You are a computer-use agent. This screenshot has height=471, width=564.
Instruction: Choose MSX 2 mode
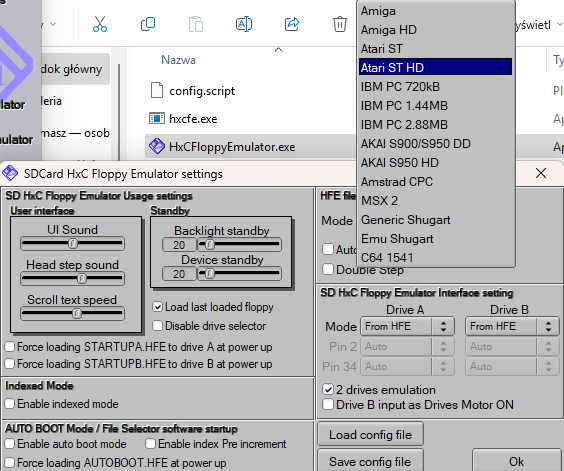coord(435,200)
